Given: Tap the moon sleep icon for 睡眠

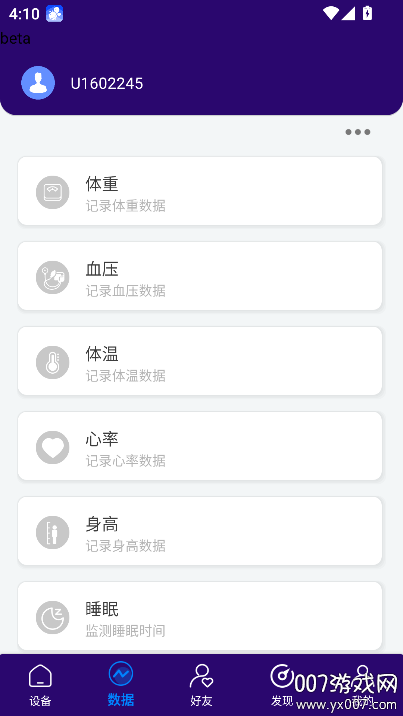Looking at the screenshot, I should tap(52, 617).
